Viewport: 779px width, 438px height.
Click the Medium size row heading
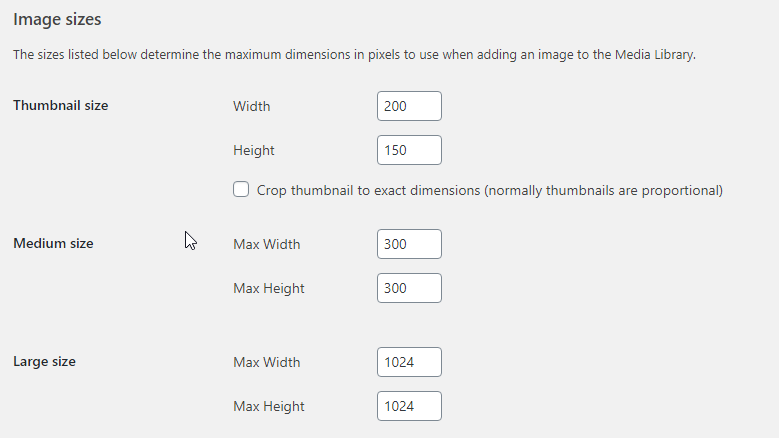[x=53, y=243]
